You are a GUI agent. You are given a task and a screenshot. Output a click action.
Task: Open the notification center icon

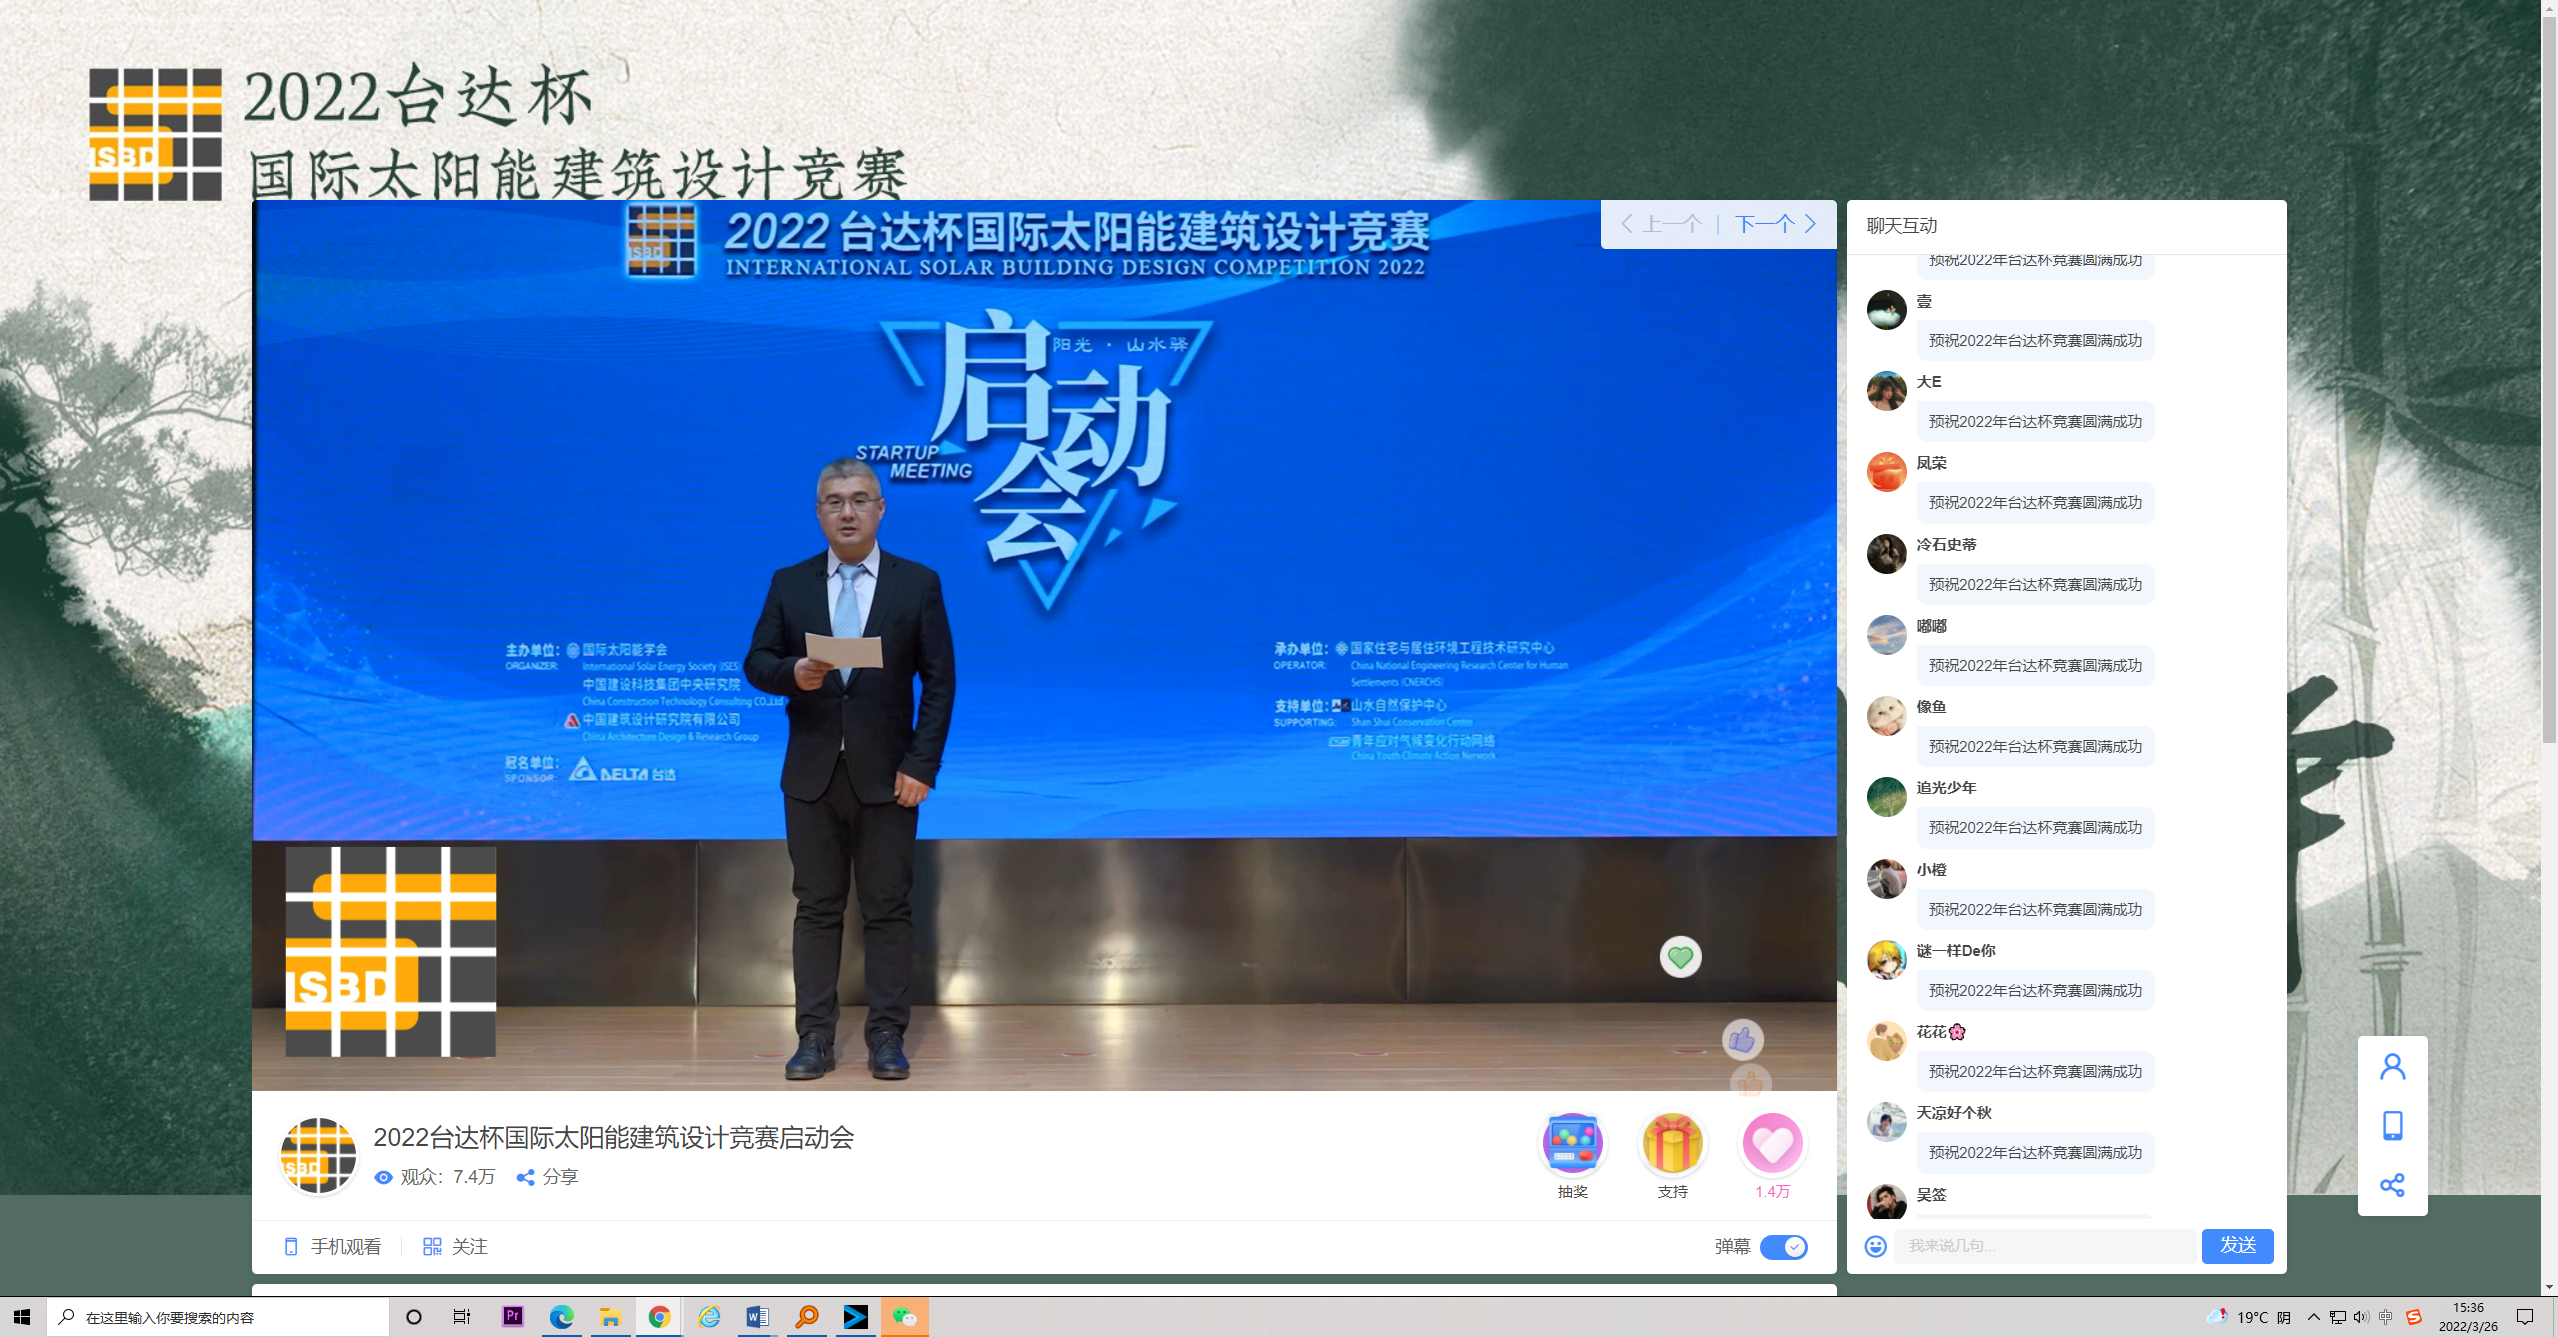2525,1317
